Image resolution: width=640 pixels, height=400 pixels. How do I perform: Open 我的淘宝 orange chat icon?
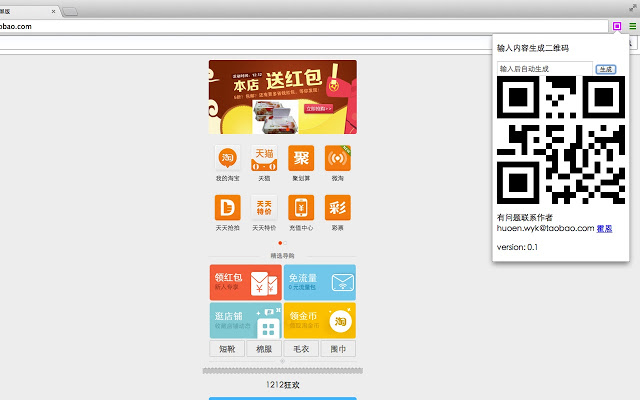(227, 158)
